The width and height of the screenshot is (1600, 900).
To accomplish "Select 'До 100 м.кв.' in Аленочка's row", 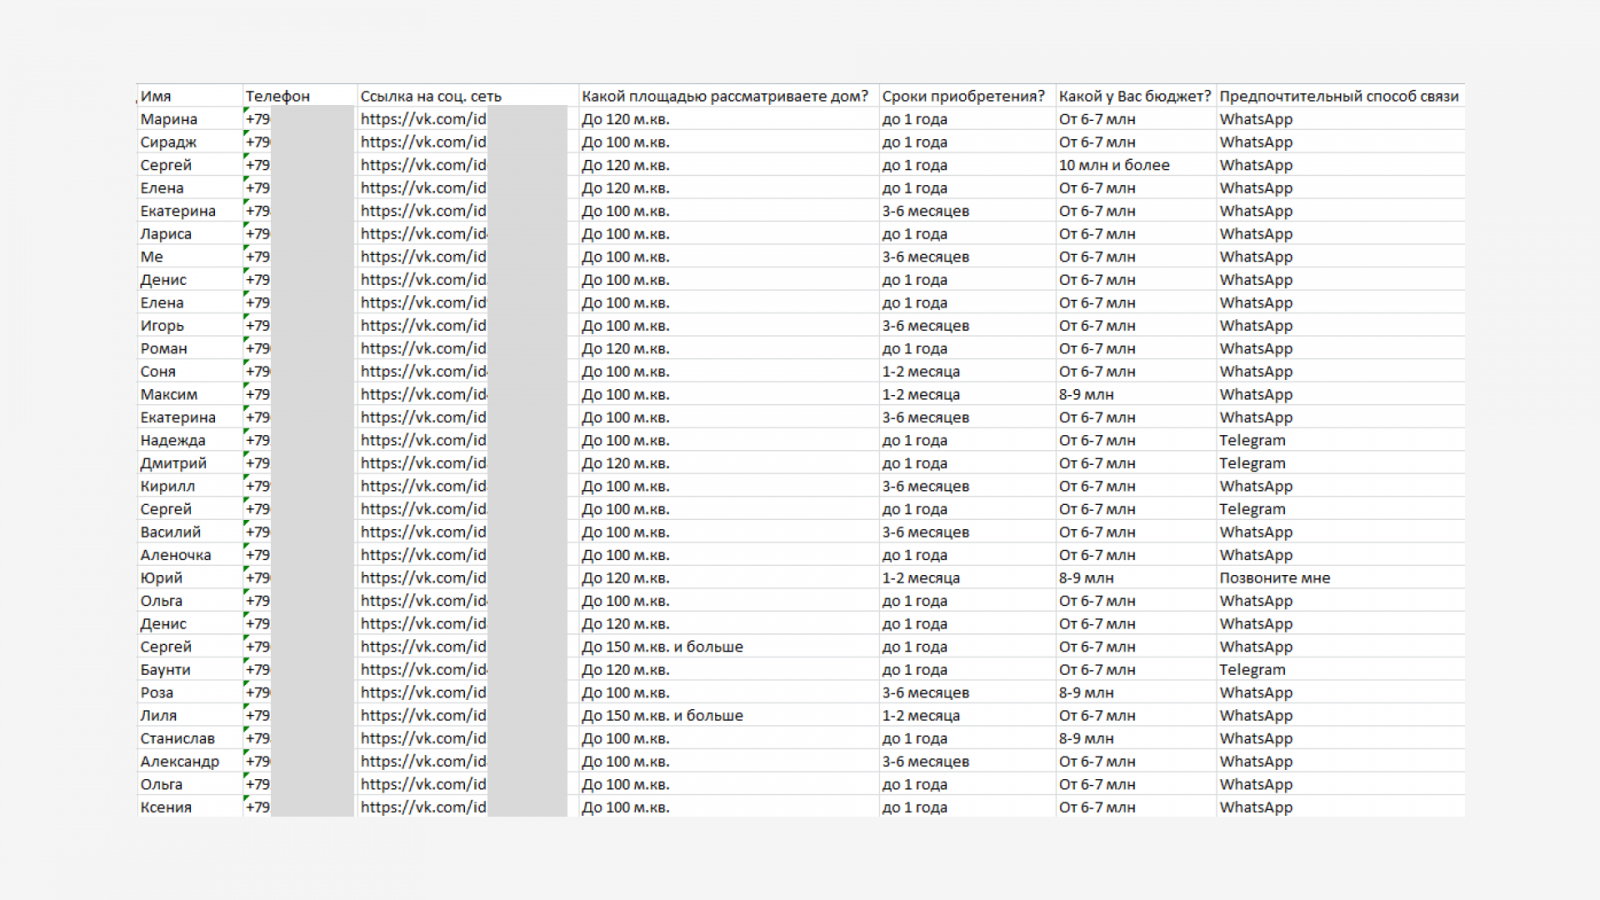I will point(626,556).
